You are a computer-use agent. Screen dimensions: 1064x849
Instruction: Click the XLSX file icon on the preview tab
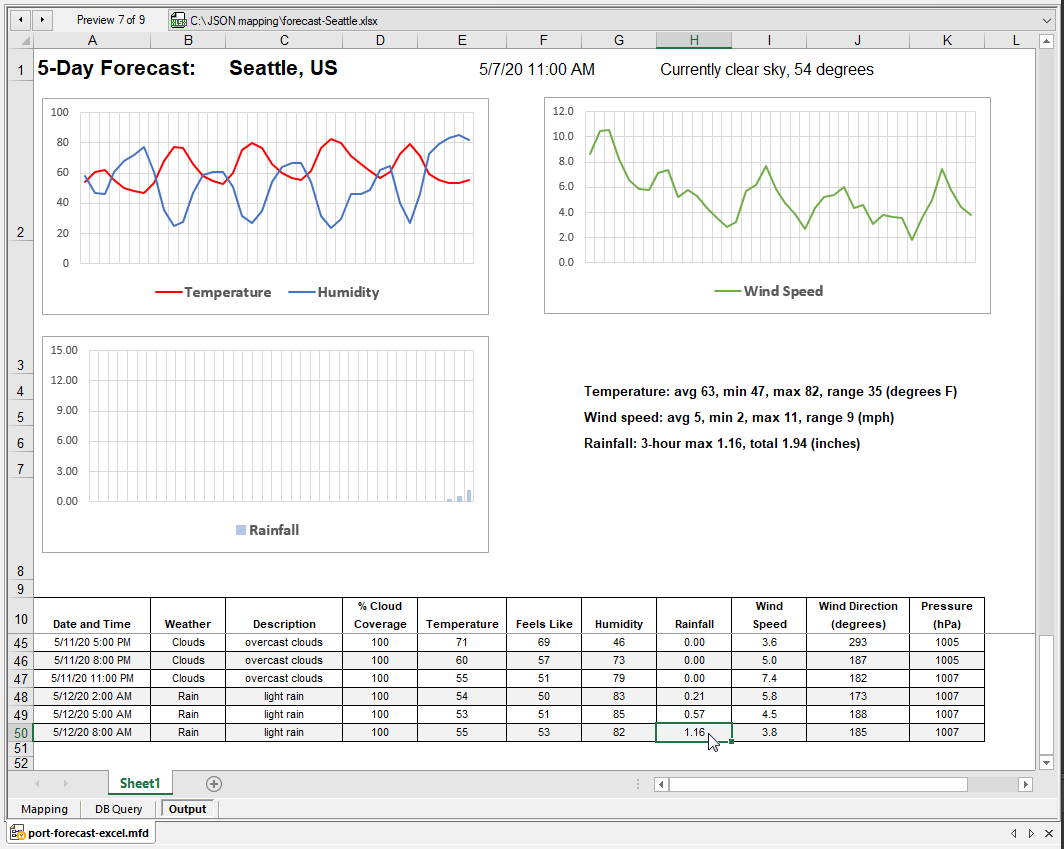(178, 19)
